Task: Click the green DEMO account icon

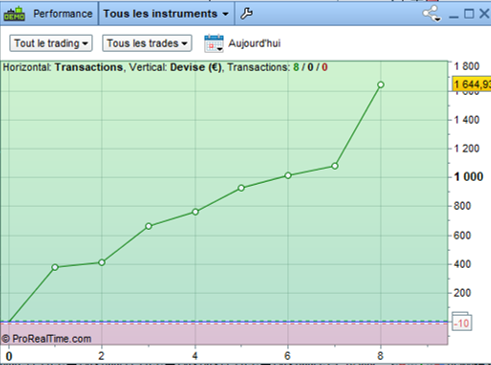Action: click(x=14, y=14)
